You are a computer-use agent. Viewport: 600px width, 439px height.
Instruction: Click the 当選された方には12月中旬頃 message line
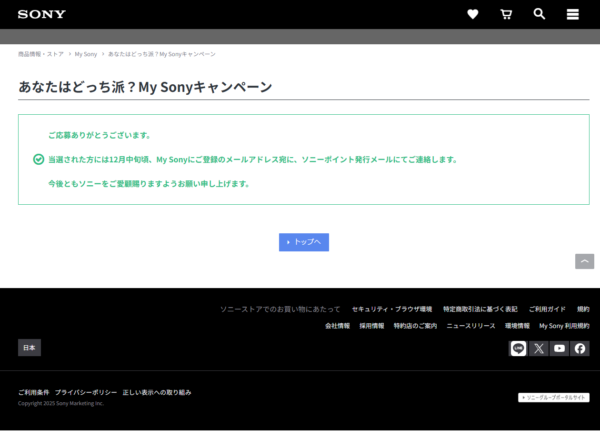coord(253,159)
